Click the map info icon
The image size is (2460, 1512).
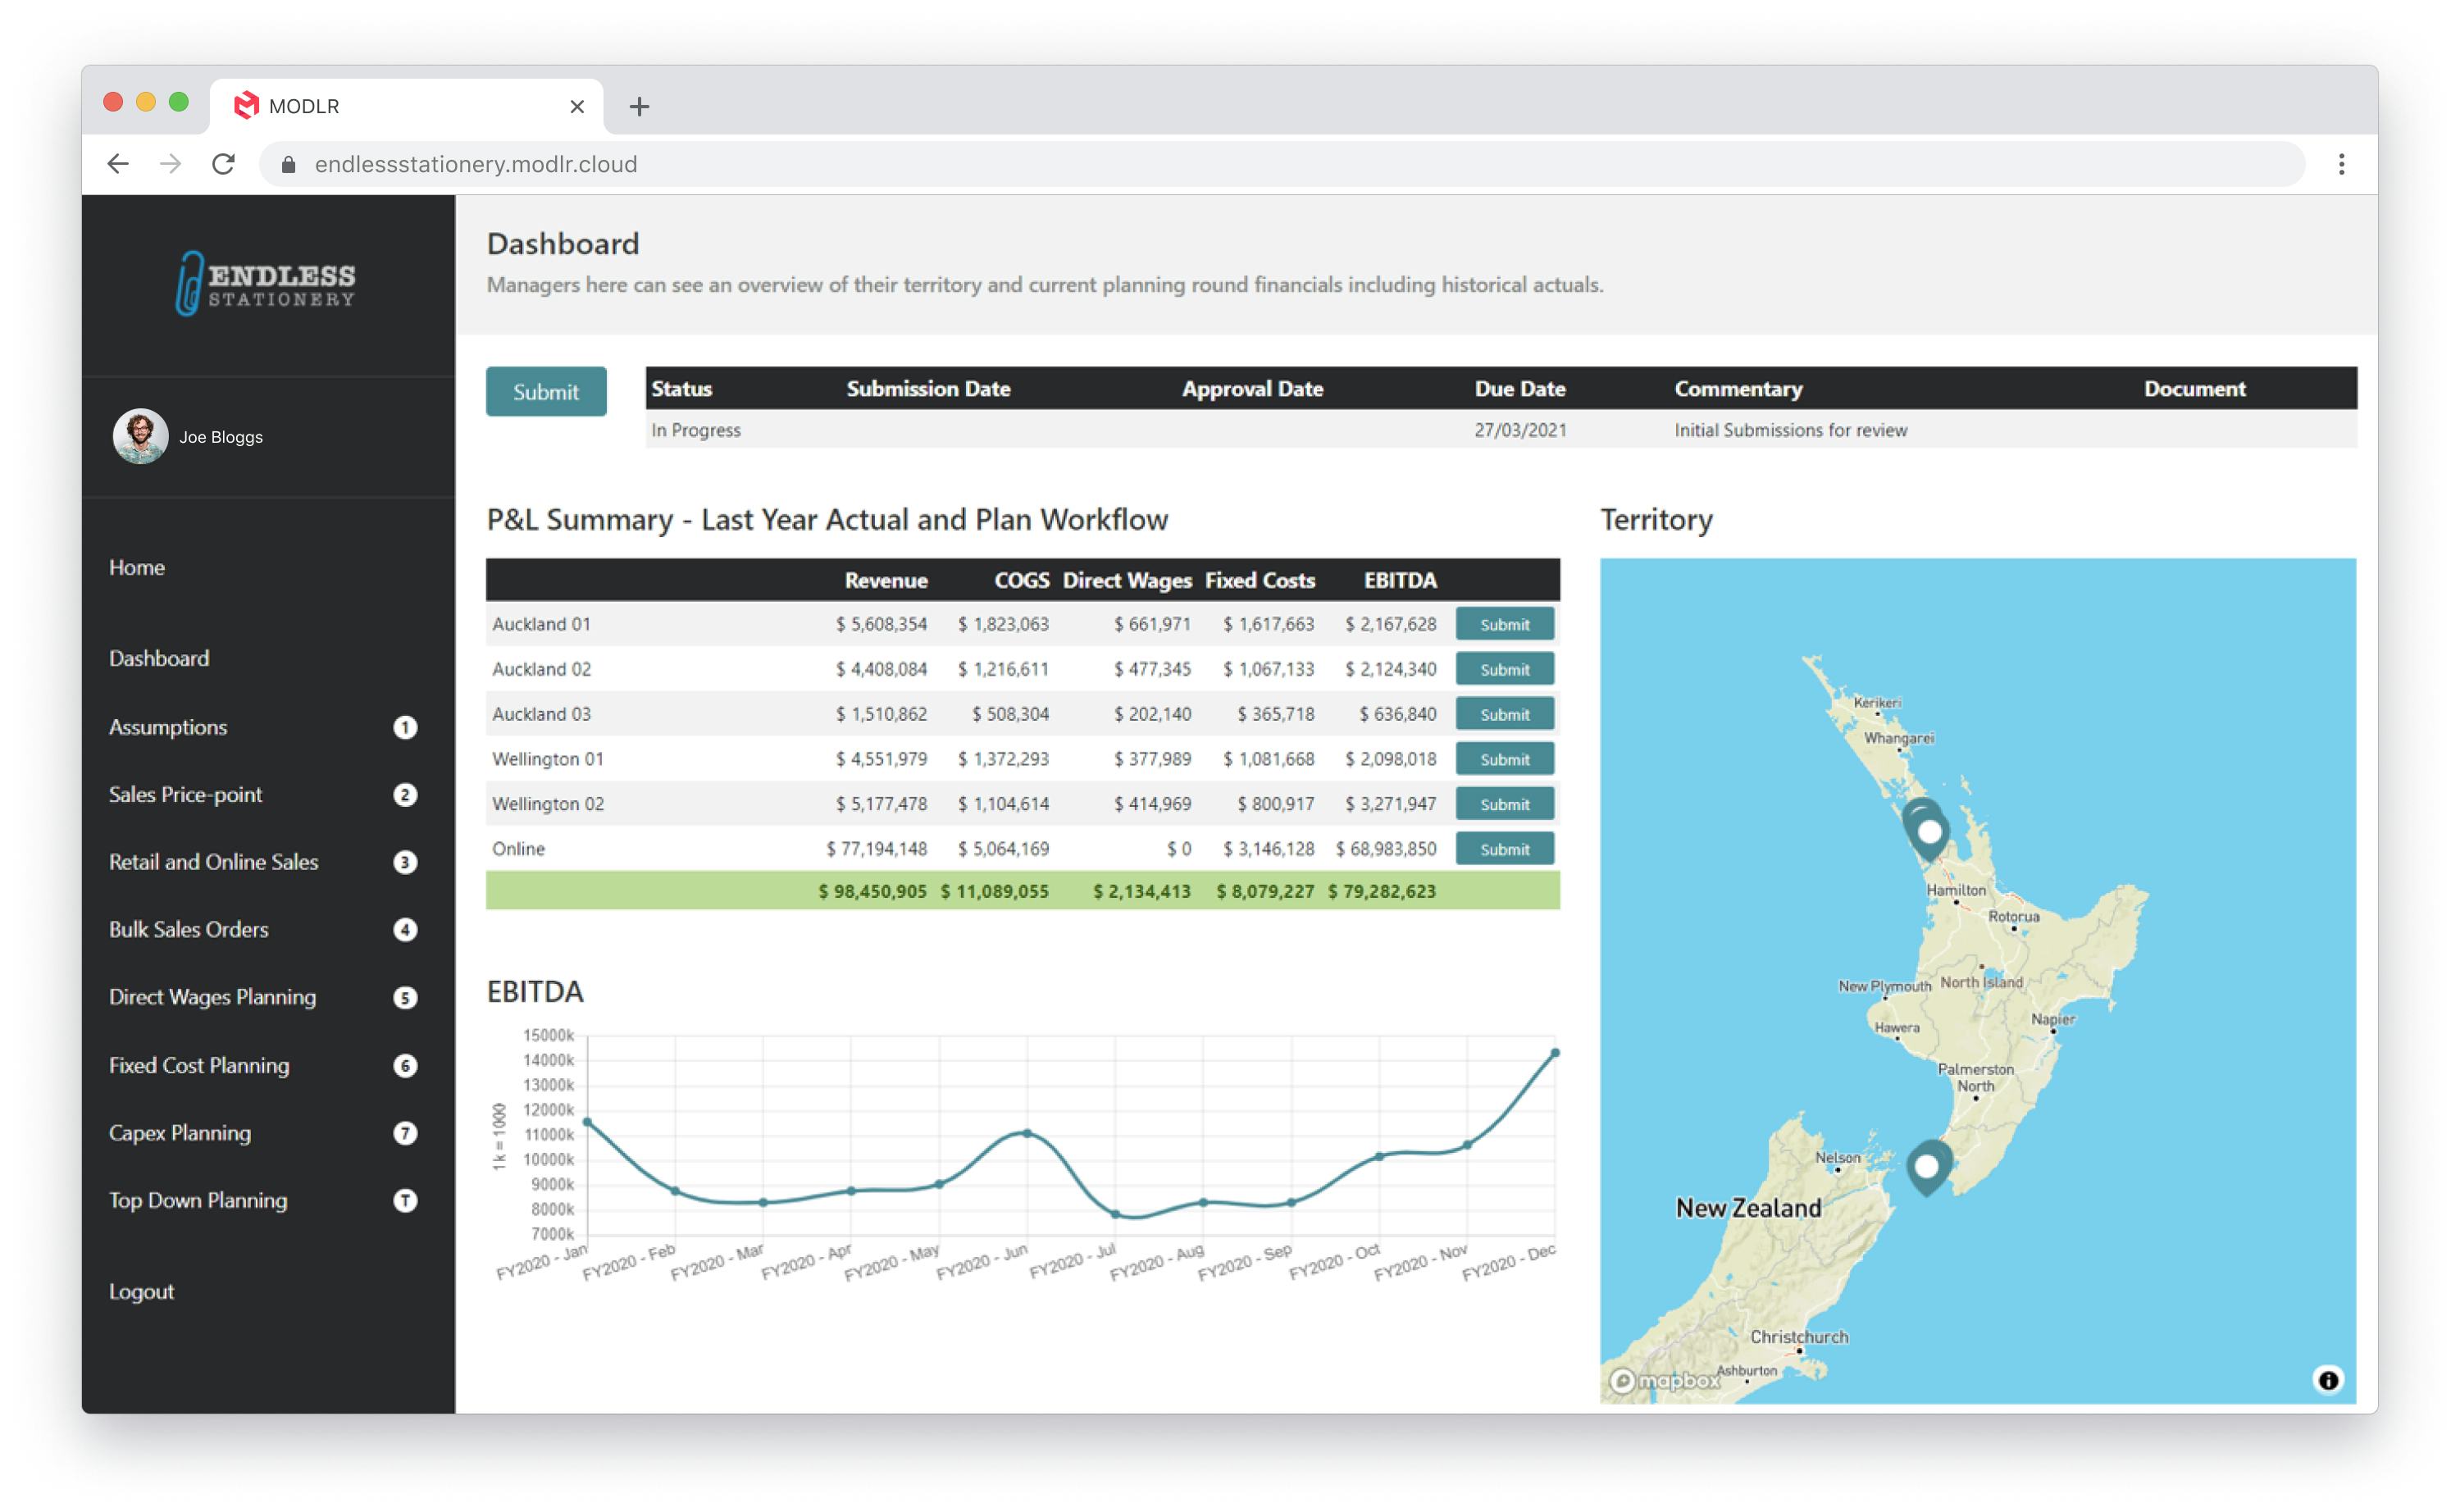(2327, 1380)
